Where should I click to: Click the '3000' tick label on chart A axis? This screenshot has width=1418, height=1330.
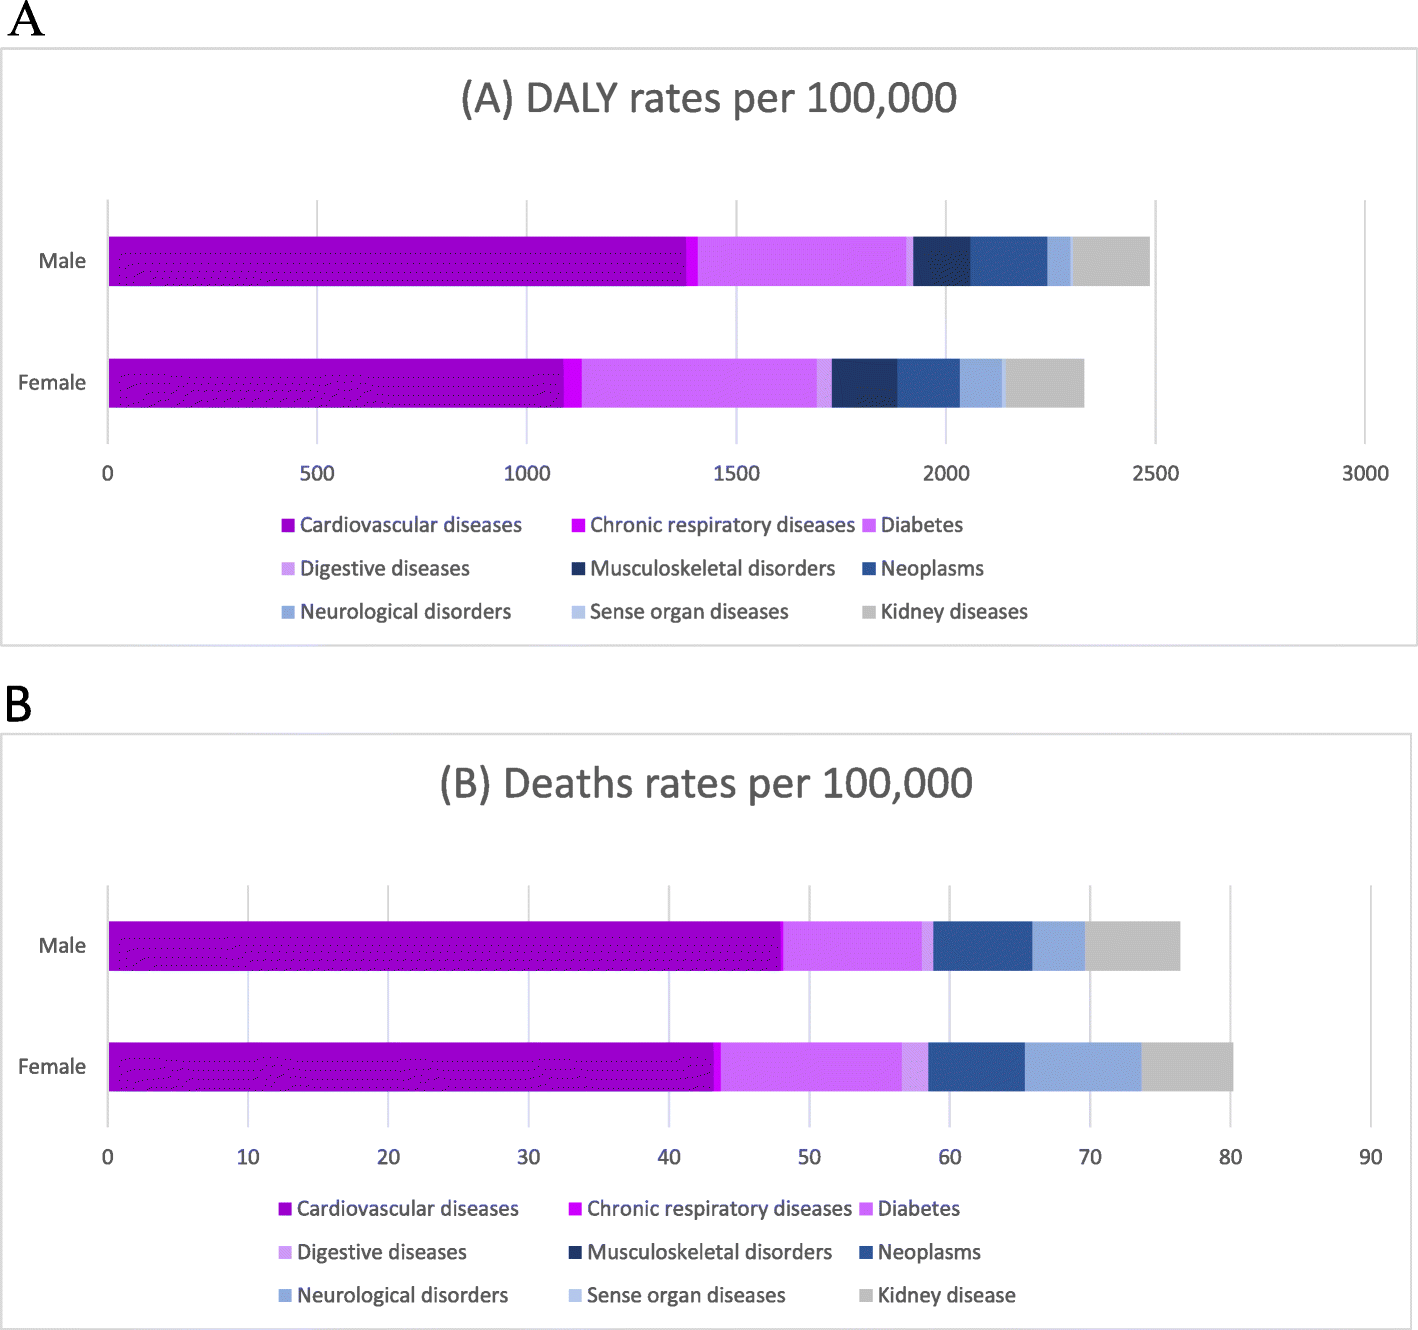pos(1365,474)
